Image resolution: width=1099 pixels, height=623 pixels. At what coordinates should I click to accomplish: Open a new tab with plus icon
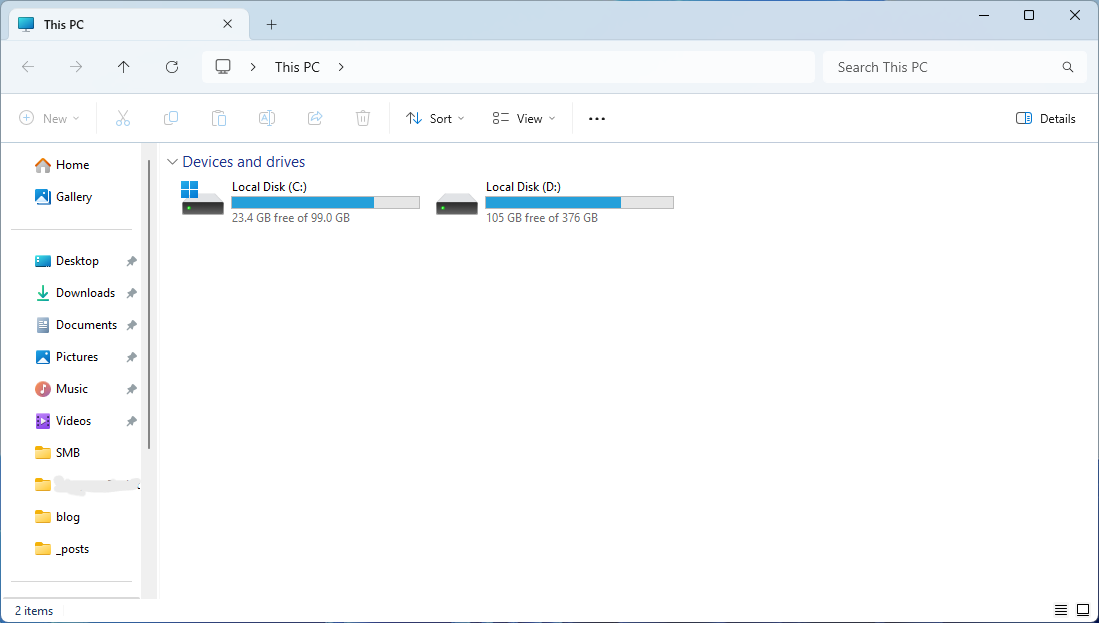click(271, 24)
